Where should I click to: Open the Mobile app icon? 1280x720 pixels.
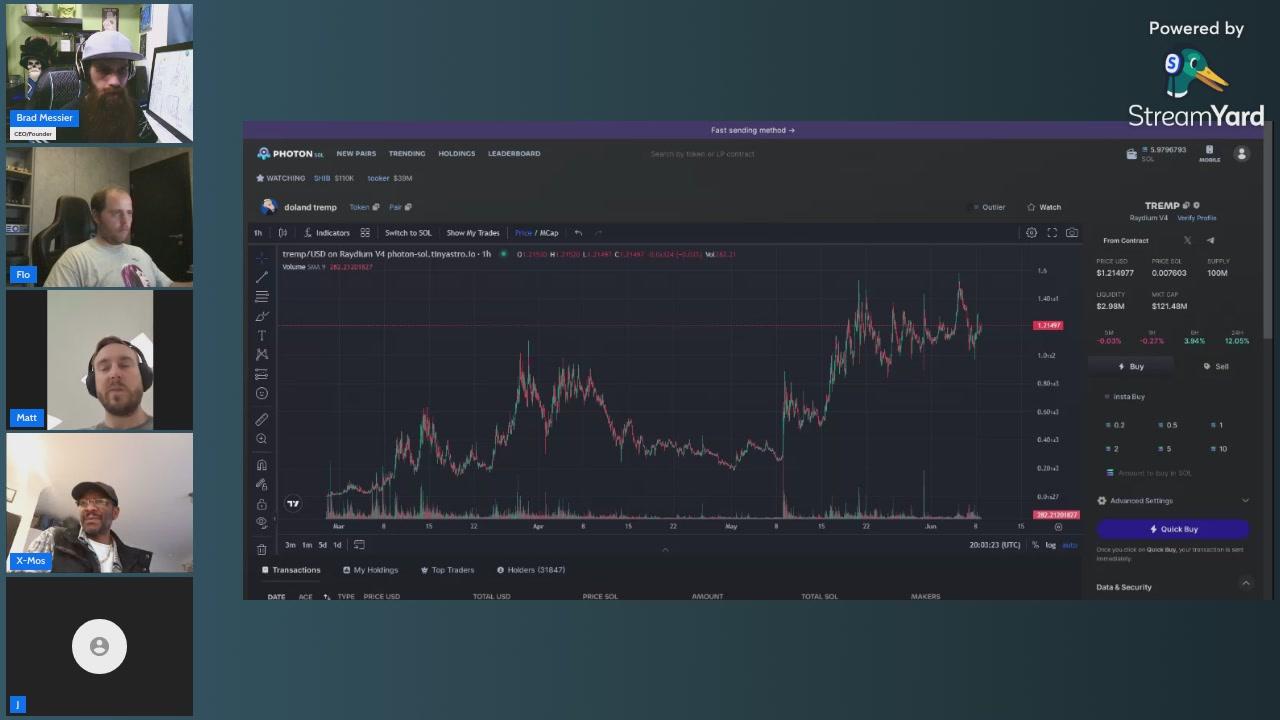(x=1209, y=153)
